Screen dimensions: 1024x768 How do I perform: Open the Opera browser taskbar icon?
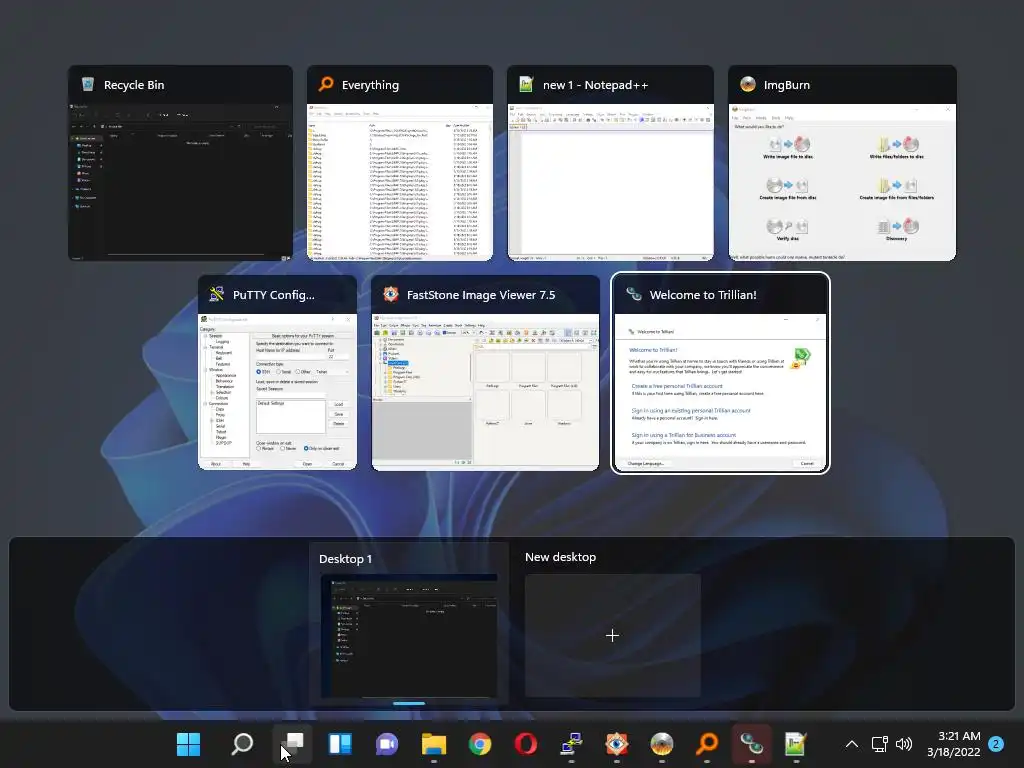tap(526, 744)
